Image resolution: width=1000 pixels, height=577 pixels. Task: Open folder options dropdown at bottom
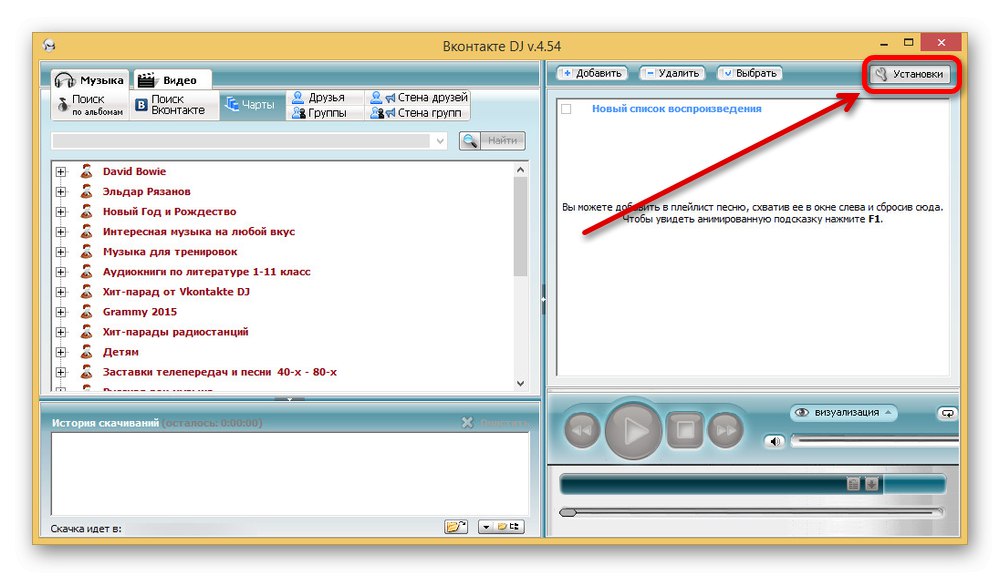click(501, 527)
